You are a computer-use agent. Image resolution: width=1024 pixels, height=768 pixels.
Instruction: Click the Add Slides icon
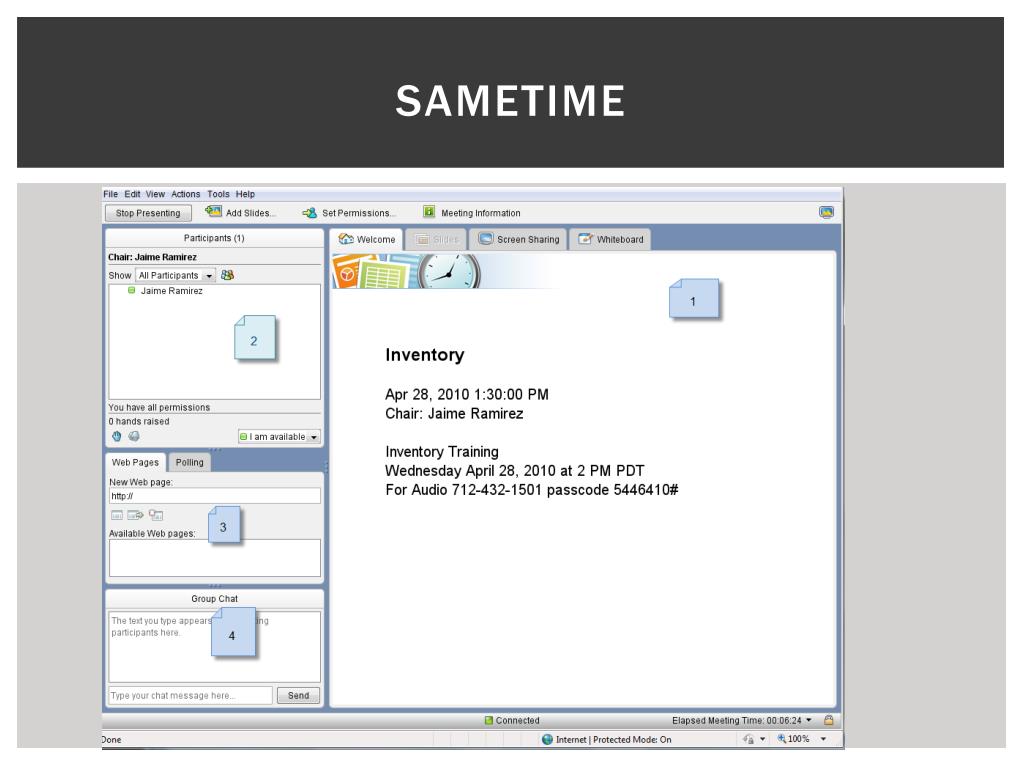click(x=213, y=212)
